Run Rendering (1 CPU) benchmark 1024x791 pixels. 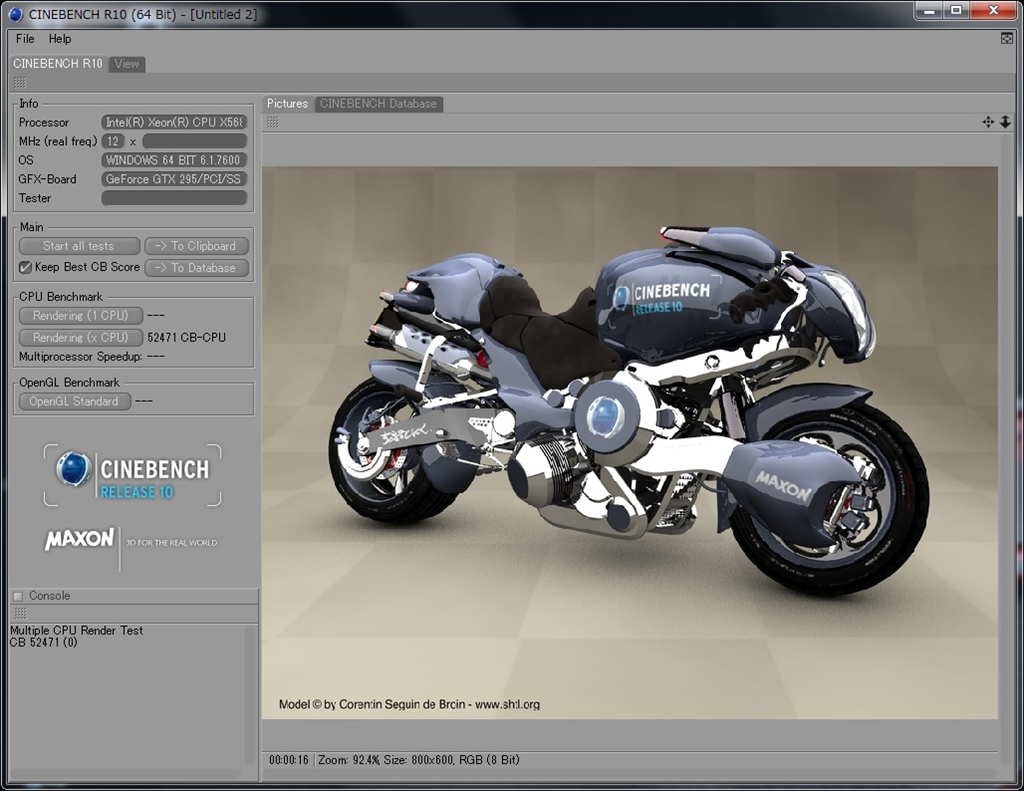[81, 315]
